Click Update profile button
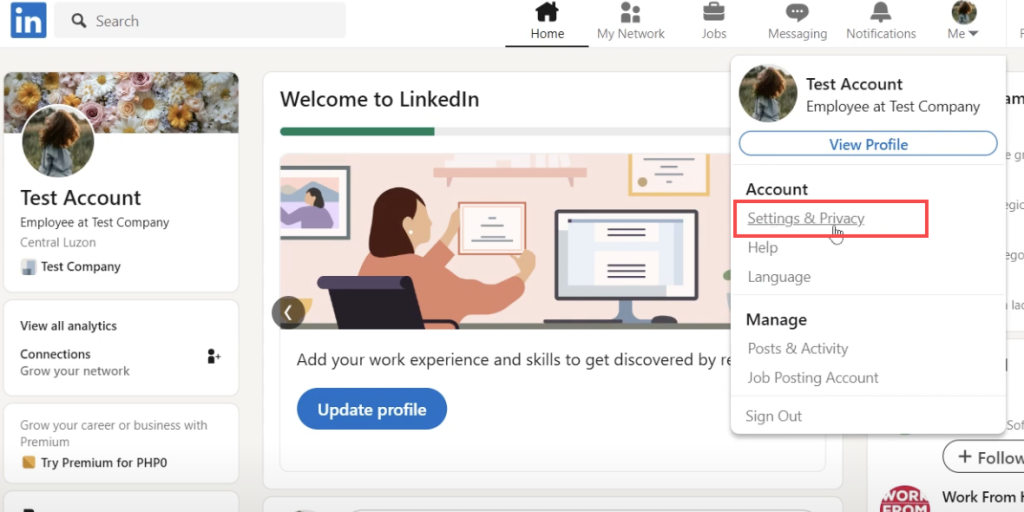Viewport: 1024px width, 512px height. click(372, 409)
